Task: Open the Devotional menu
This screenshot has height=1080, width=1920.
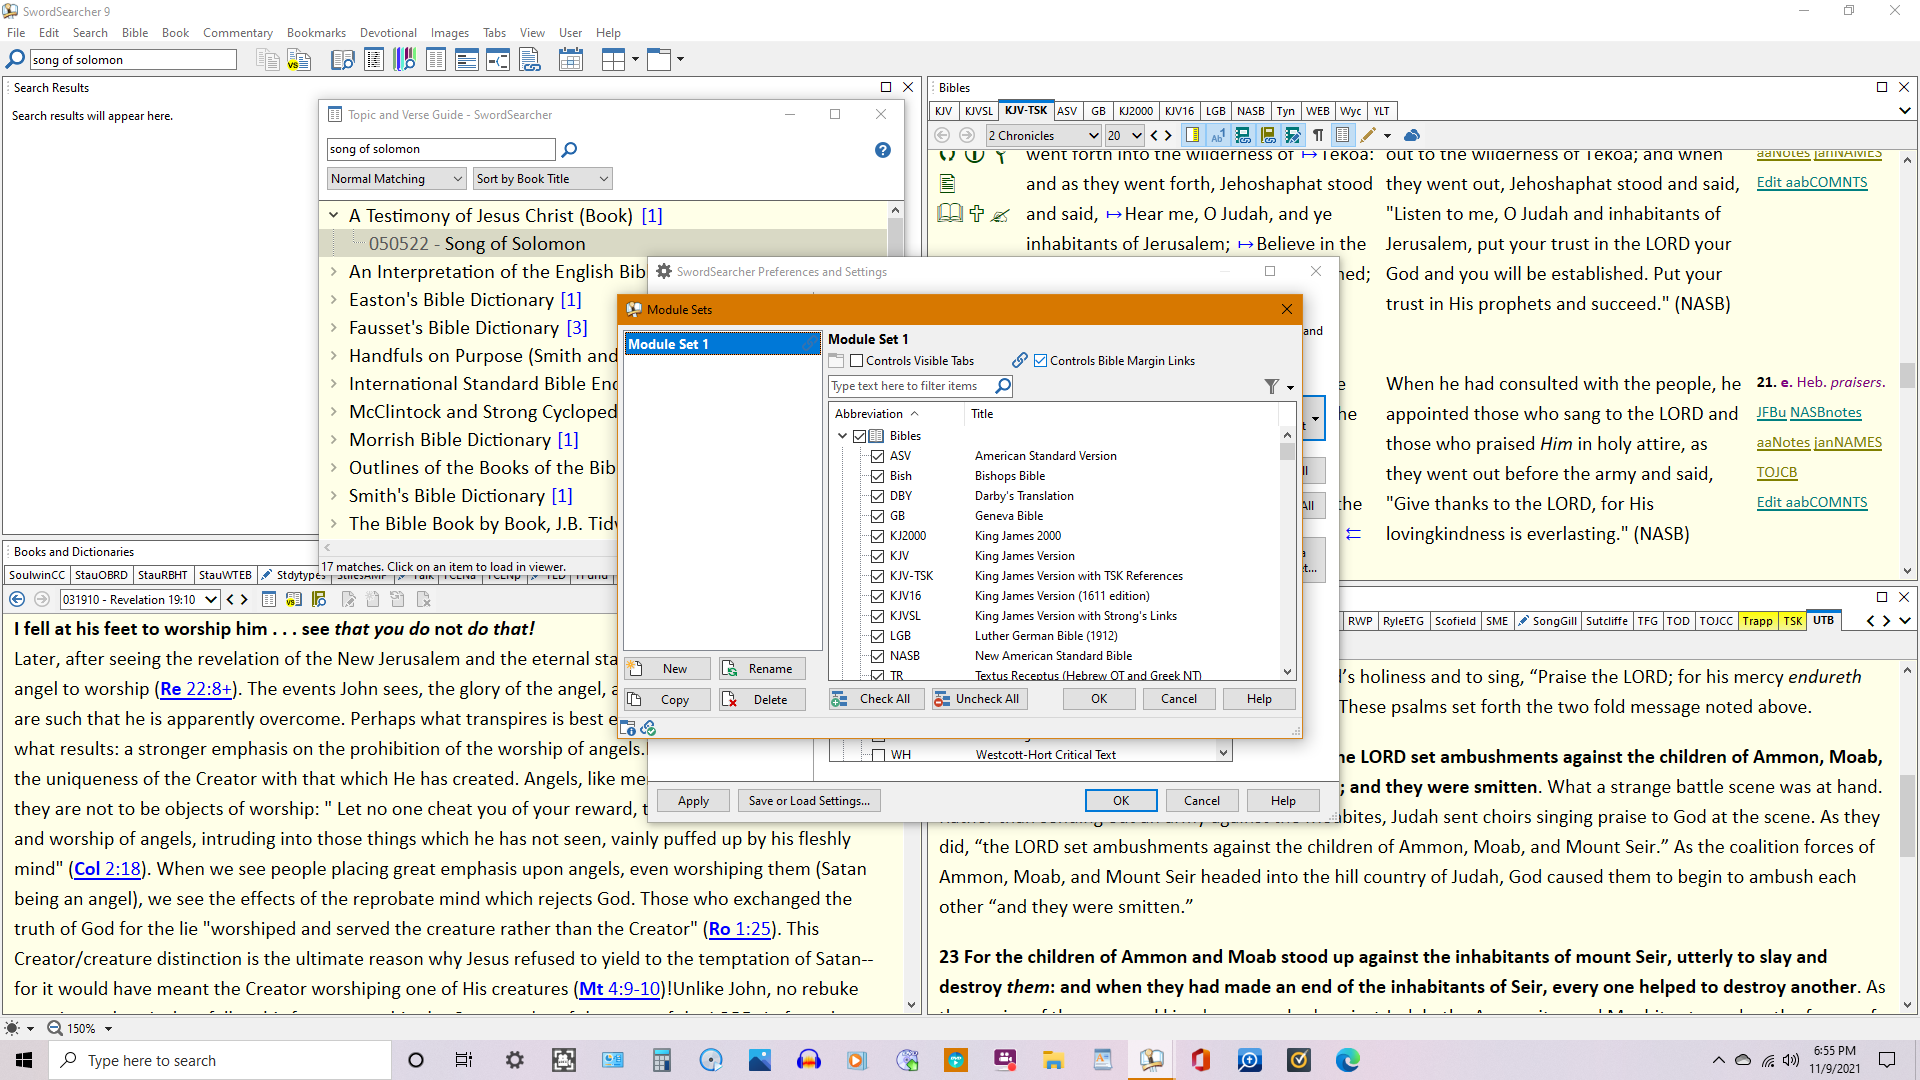Action: coord(388,33)
